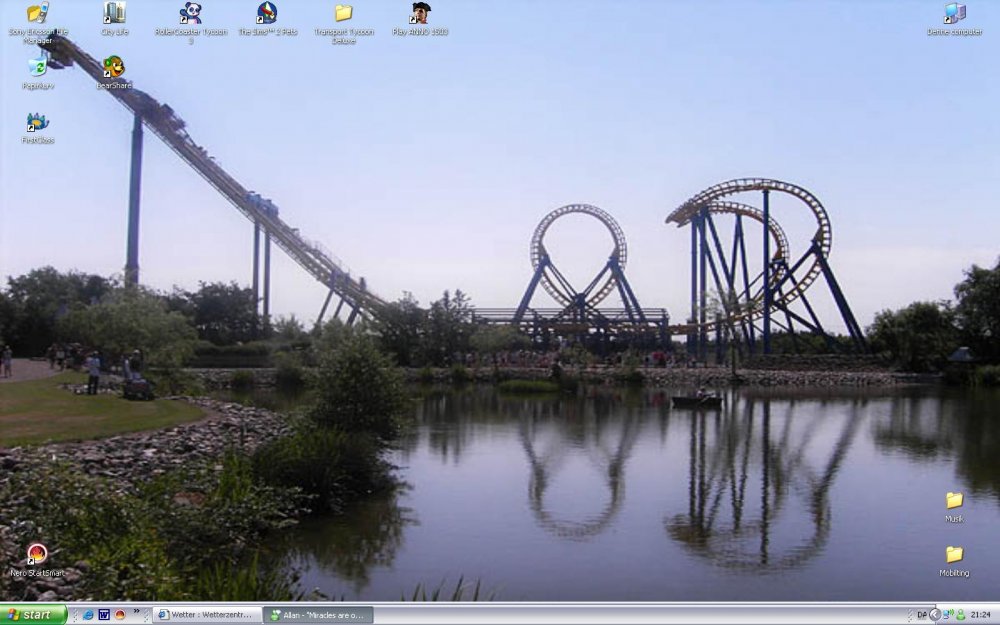This screenshot has width=1000, height=625.
Task: Show hidden system tray icons
Action: [x=934, y=615]
